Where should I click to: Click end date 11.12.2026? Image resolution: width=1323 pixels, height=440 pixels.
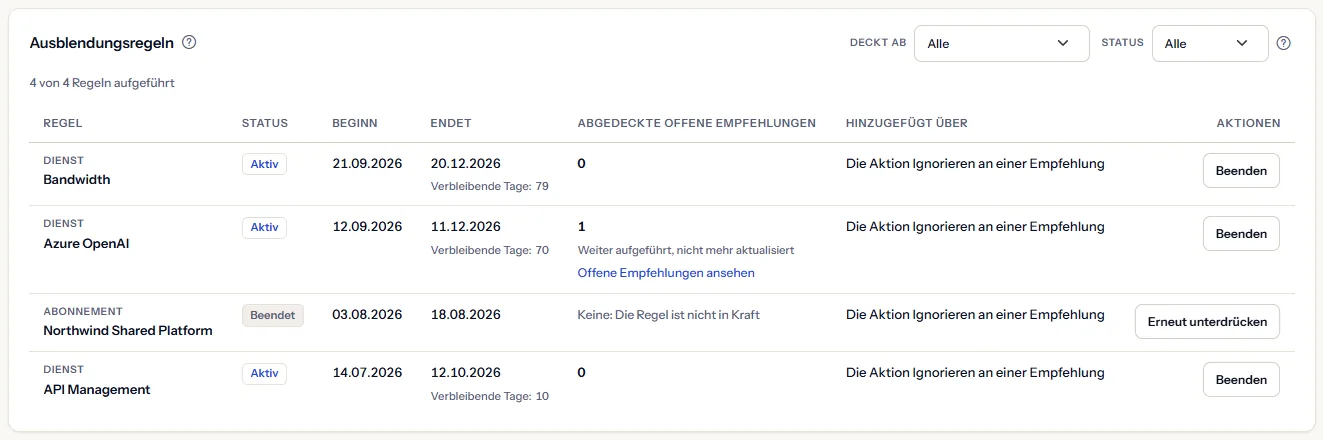click(465, 227)
